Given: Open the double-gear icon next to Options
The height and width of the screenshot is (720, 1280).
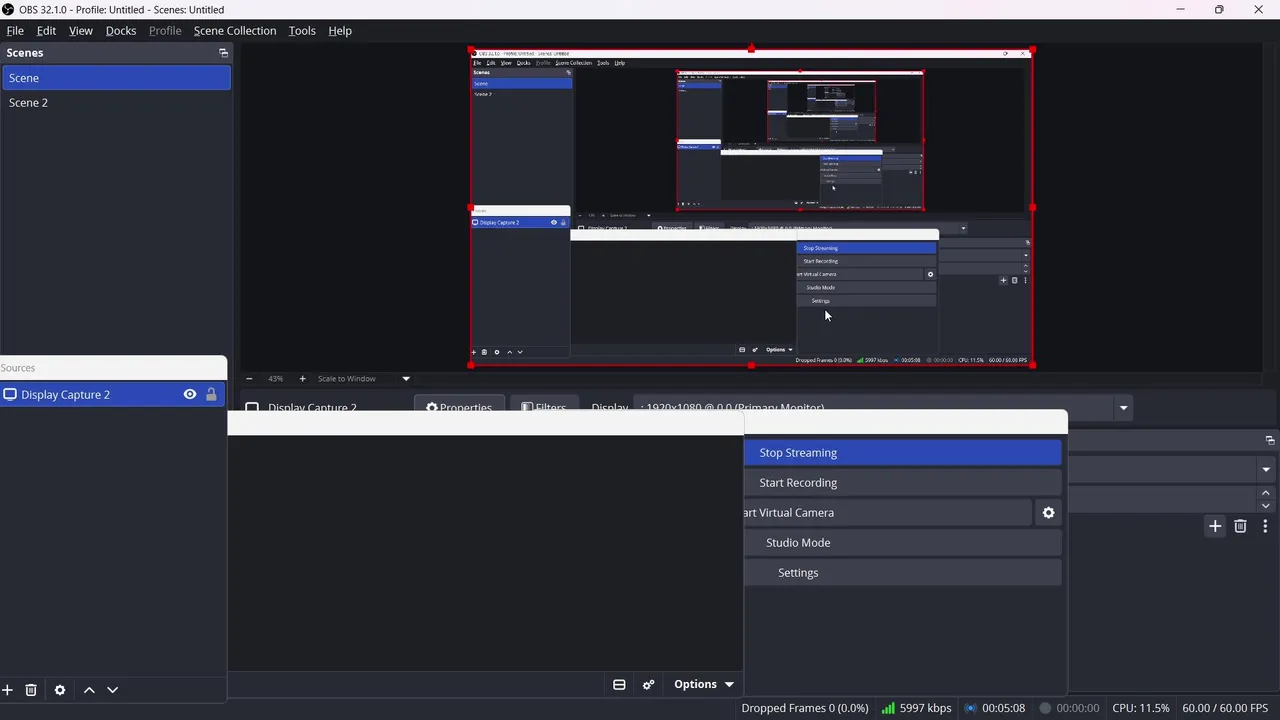Looking at the screenshot, I should coord(648,684).
